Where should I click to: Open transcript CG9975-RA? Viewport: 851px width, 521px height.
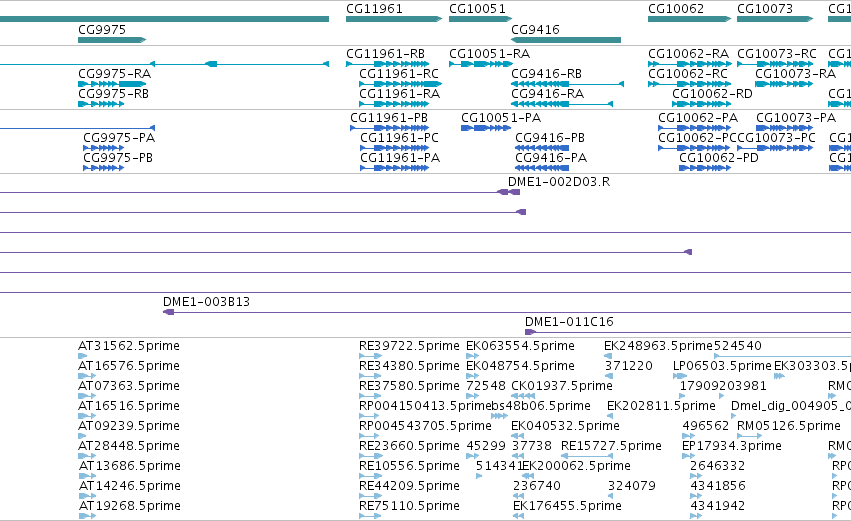[x=112, y=84]
